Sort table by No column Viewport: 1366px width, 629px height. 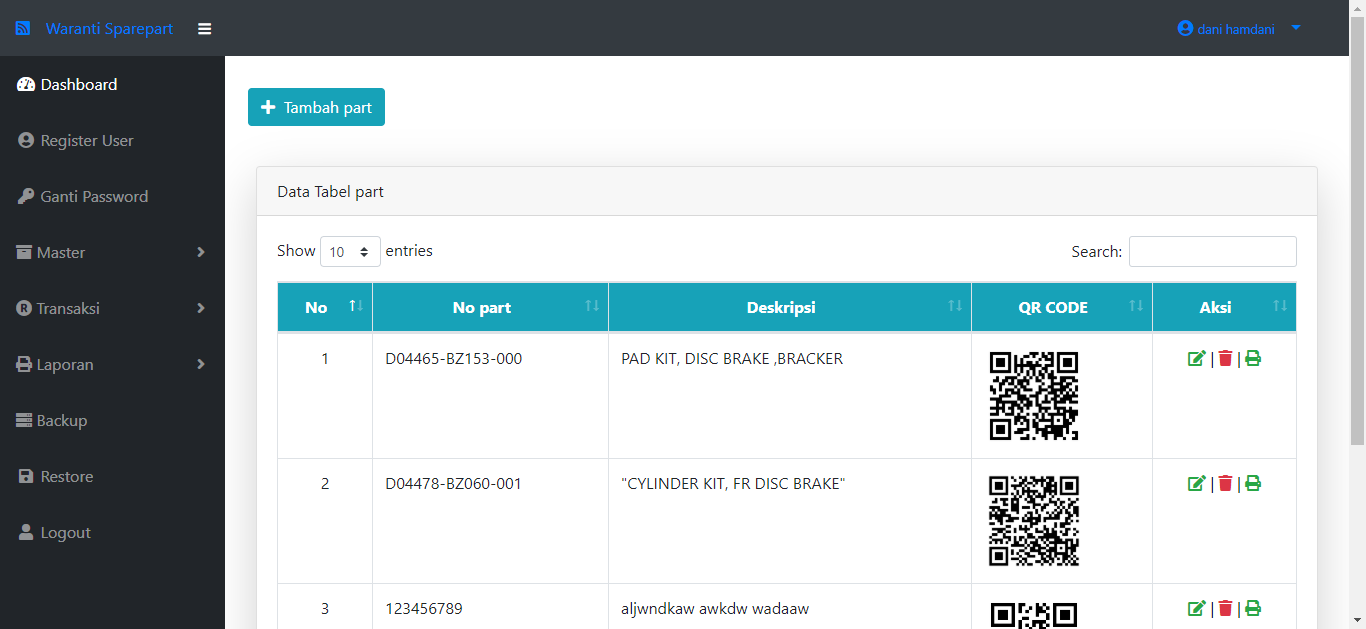(325, 307)
